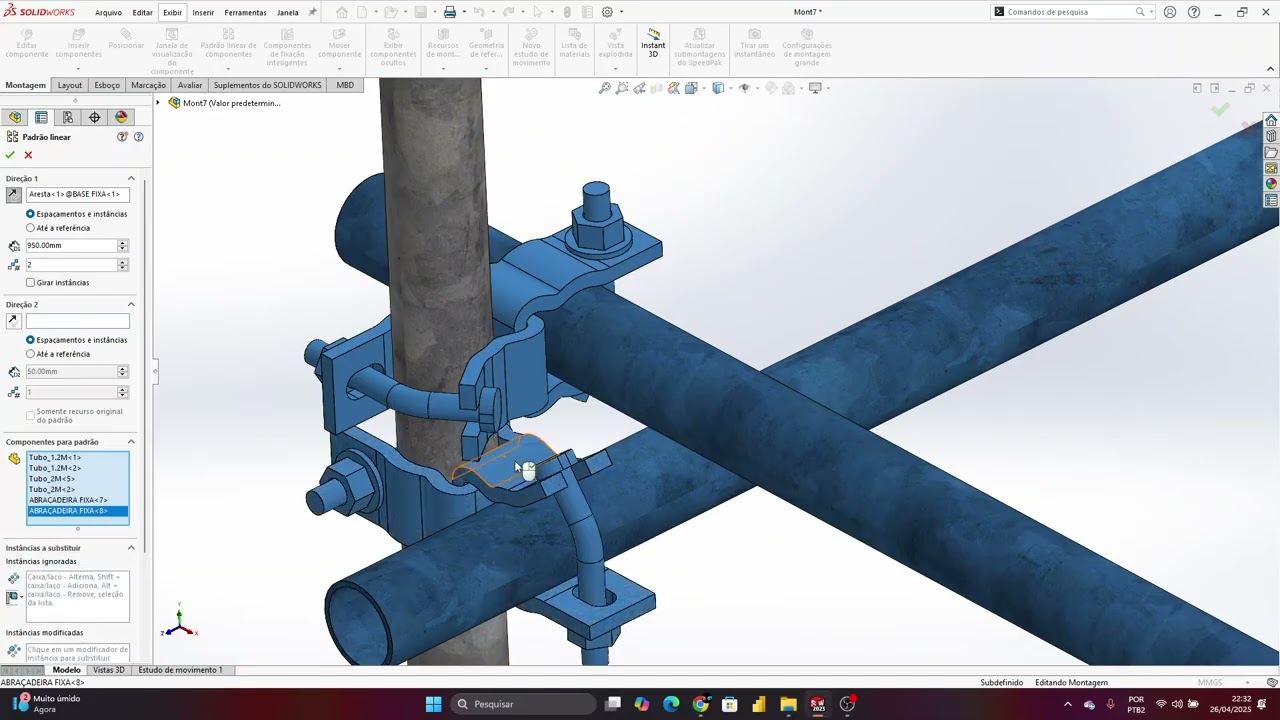Open the Print dropdown arrow
This screenshot has width=1280, height=720.
coord(464,12)
